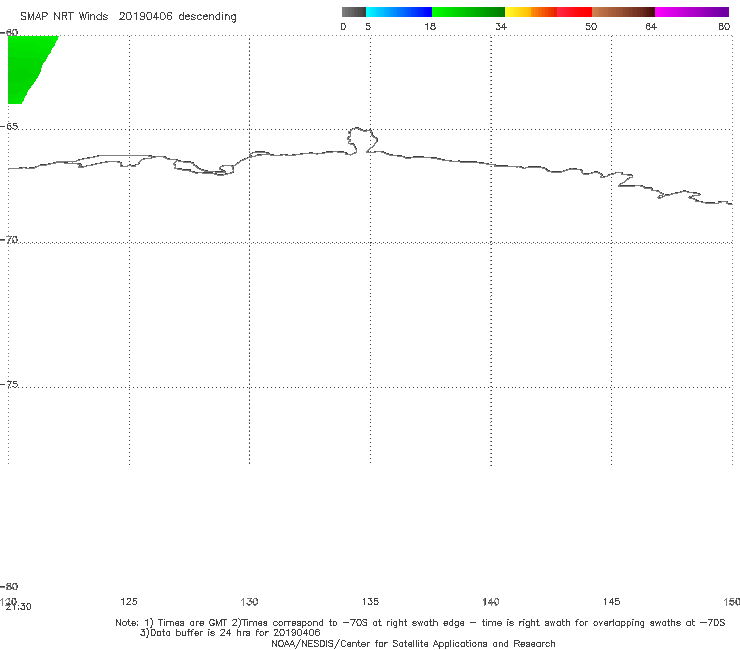Click the cyan-blue segment of the color bar
The image size is (740, 650).
(399, 12)
